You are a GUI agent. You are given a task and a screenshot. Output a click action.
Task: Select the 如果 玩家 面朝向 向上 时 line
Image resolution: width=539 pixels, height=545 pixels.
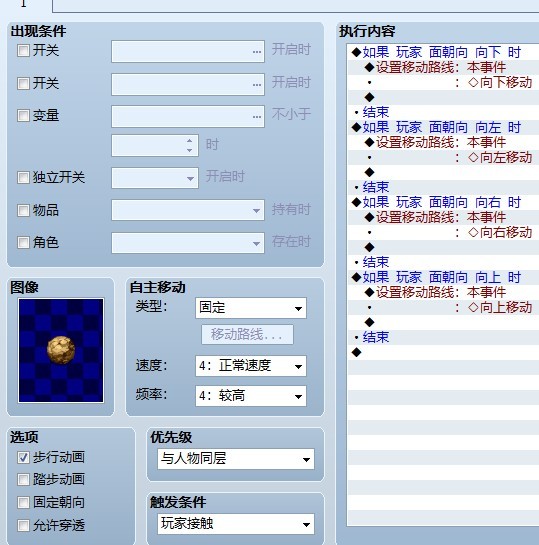(x=443, y=277)
